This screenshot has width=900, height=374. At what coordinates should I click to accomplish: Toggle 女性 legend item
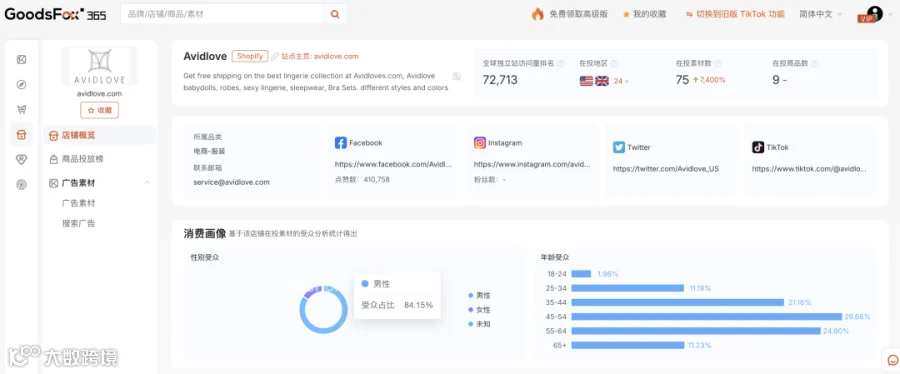click(x=479, y=310)
